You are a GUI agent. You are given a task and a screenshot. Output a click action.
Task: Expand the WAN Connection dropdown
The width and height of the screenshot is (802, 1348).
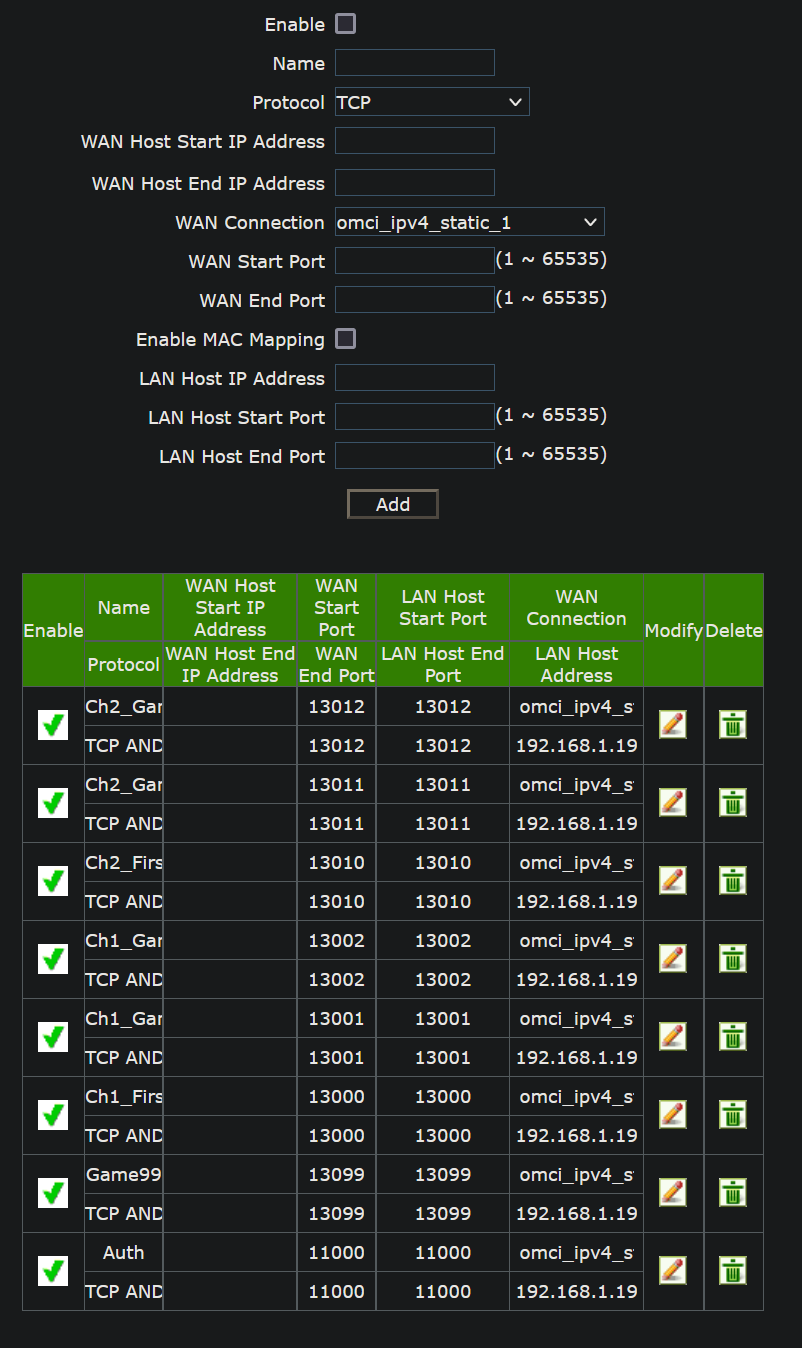[470, 222]
